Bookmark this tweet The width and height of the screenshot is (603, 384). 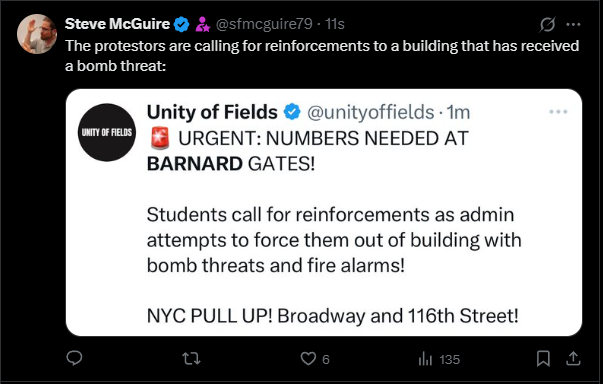[543, 359]
